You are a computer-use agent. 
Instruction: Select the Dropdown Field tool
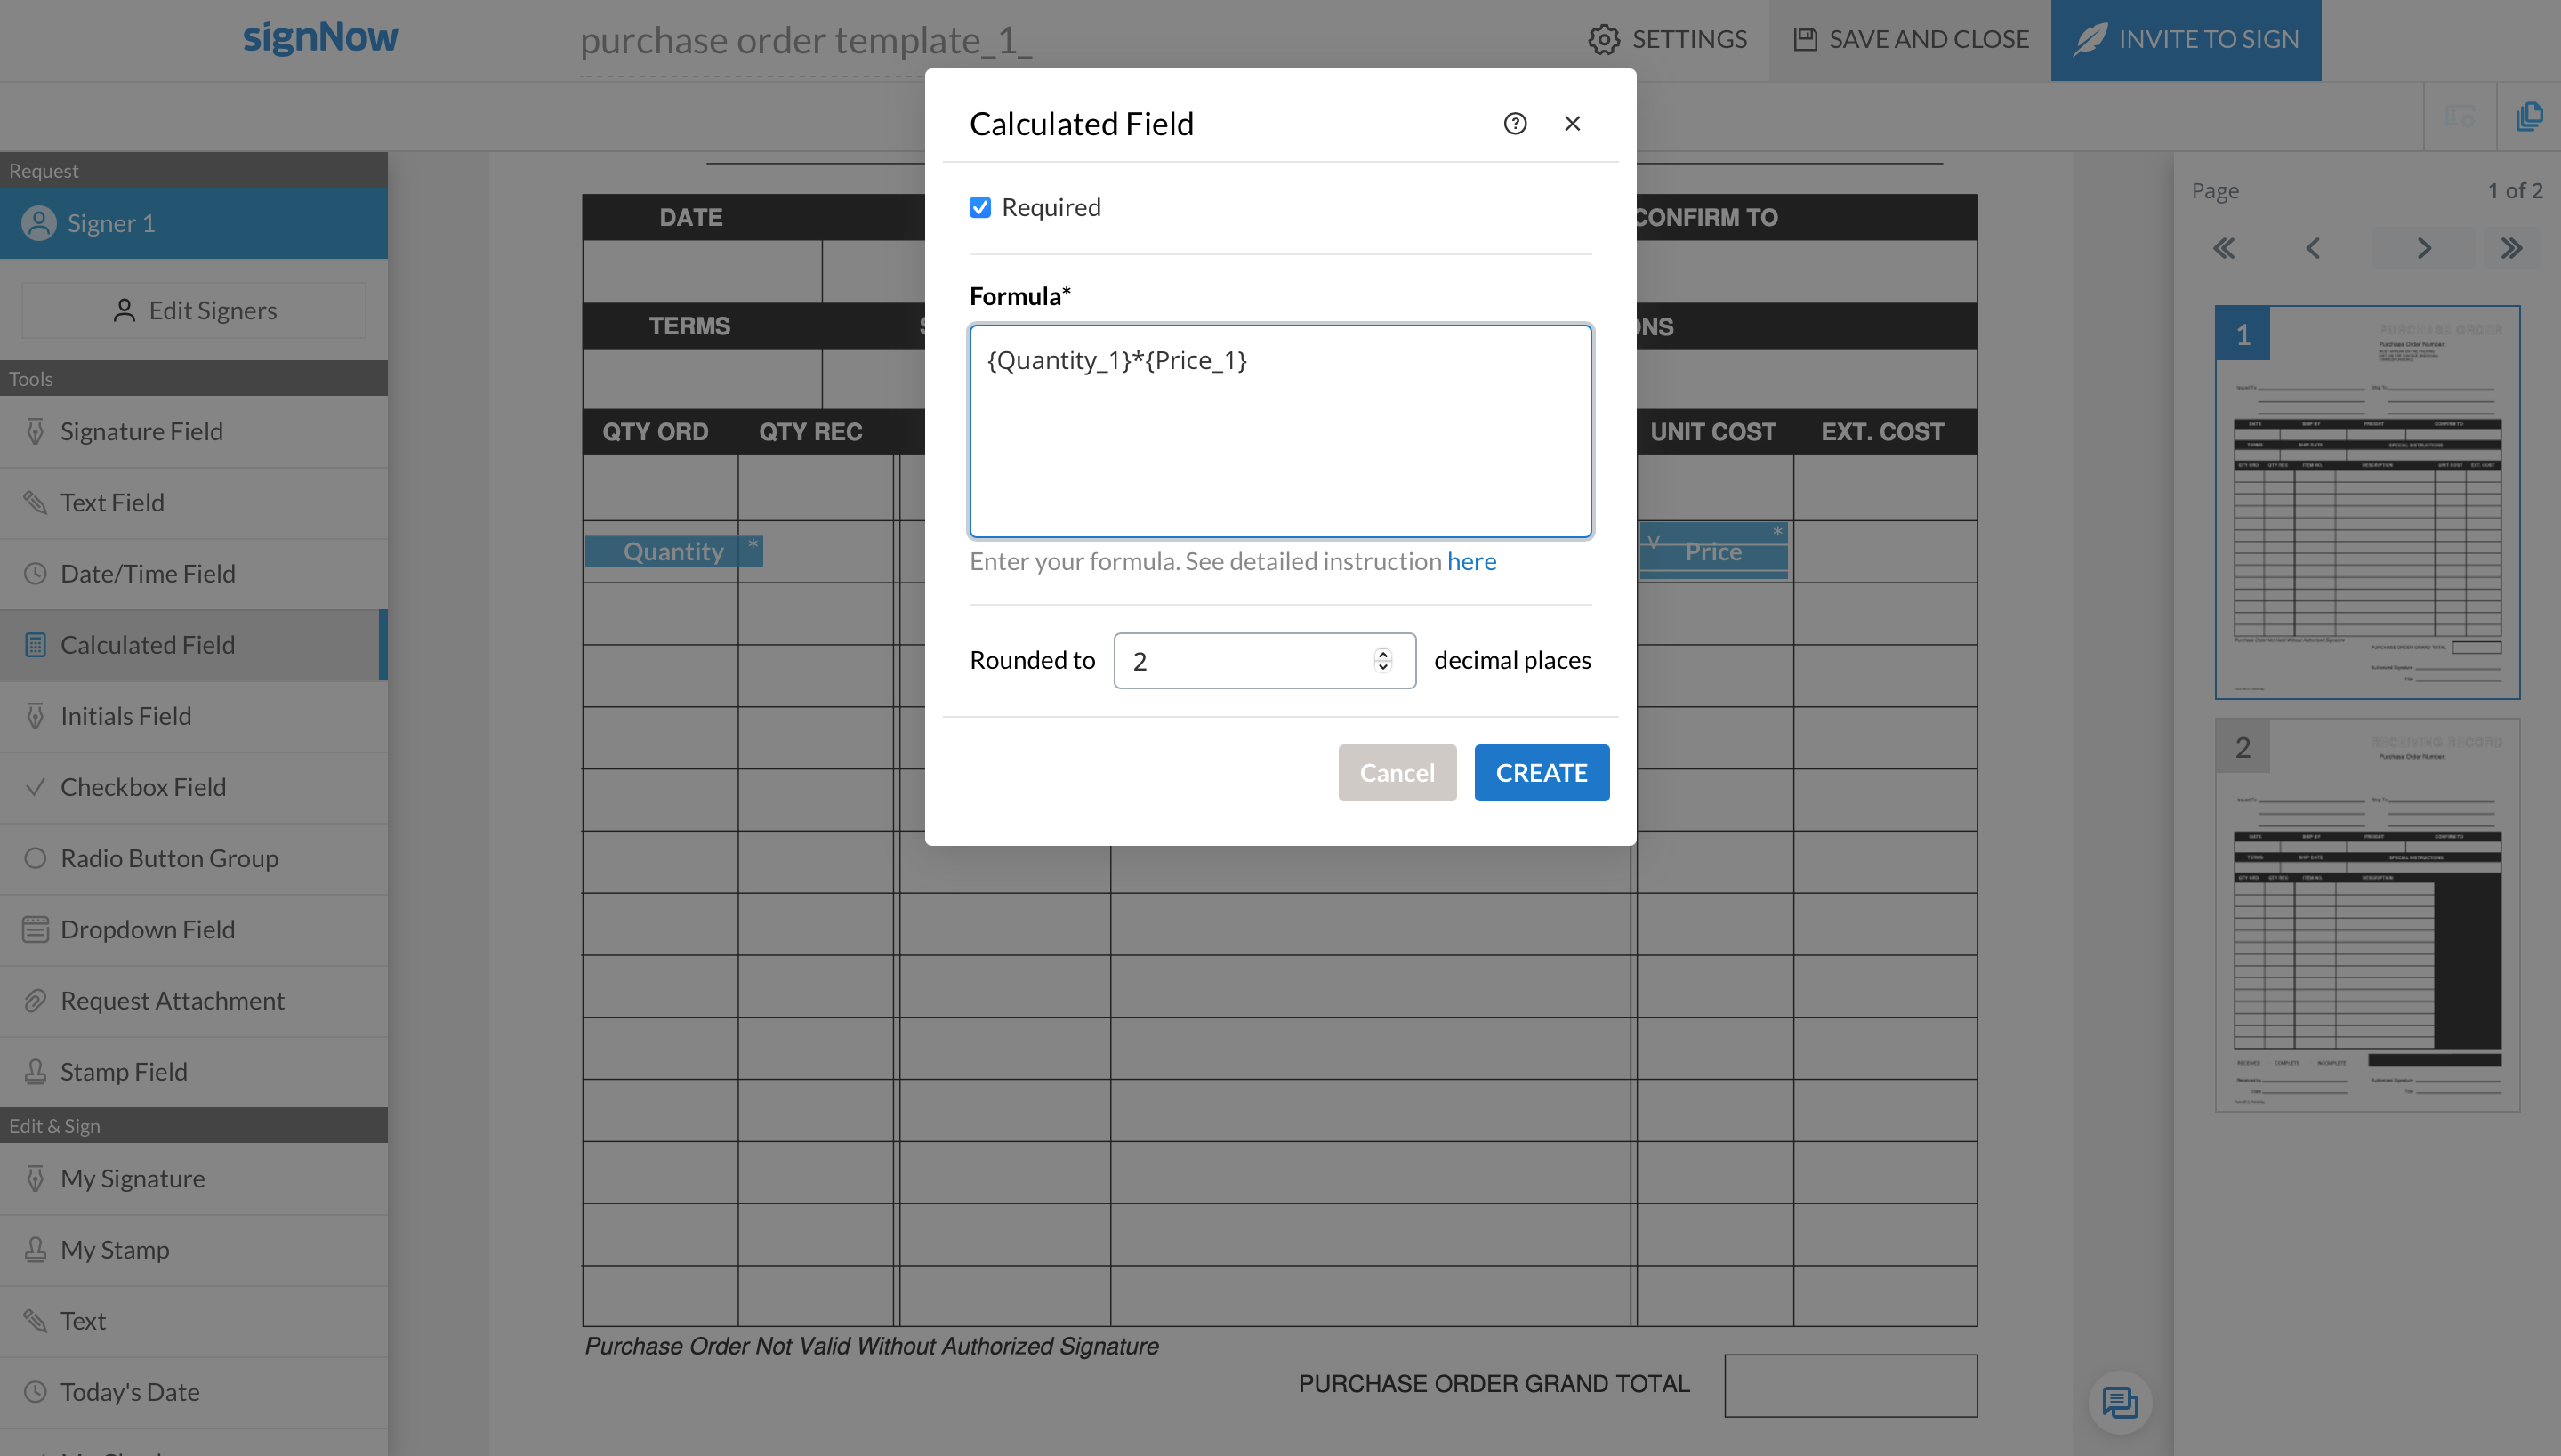coord(147,929)
